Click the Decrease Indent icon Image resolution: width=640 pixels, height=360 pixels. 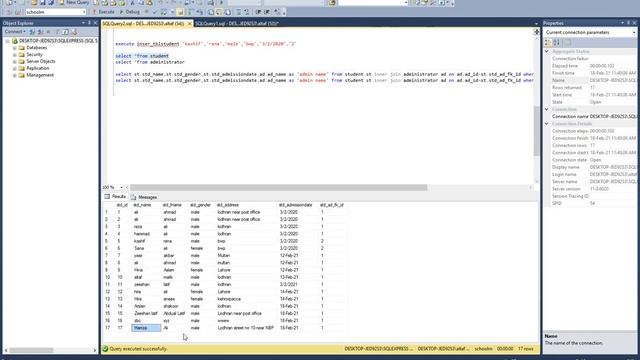point(258,12)
